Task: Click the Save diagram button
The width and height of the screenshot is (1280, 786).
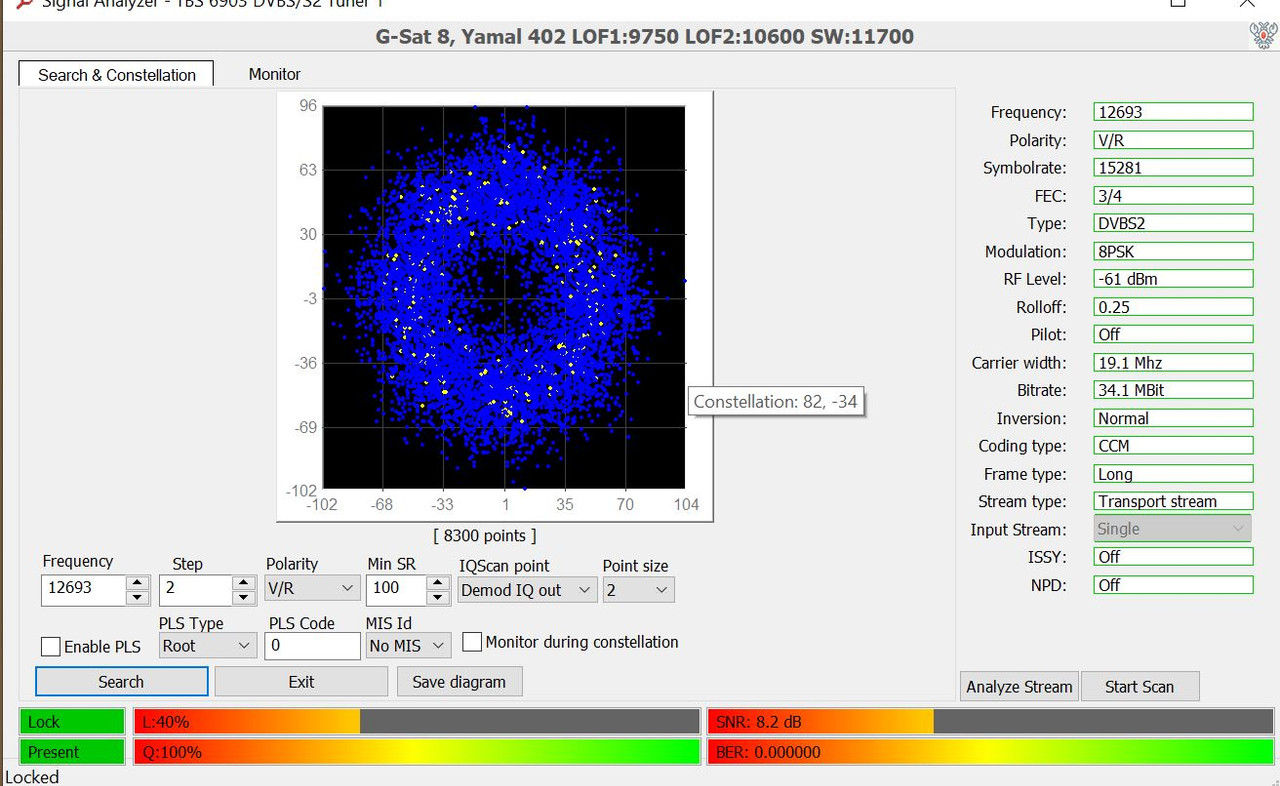Action: (459, 682)
